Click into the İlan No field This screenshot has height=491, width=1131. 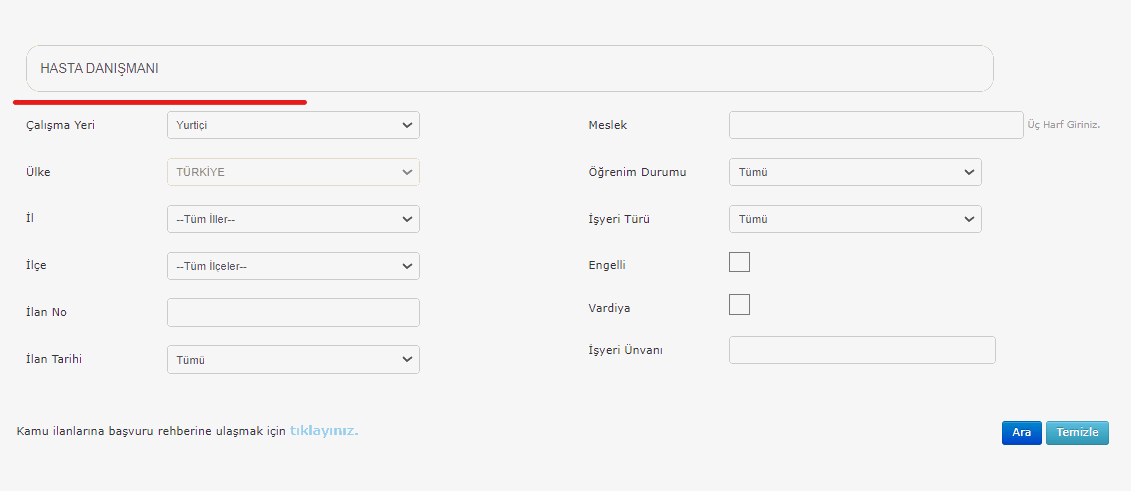click(293, 312)
